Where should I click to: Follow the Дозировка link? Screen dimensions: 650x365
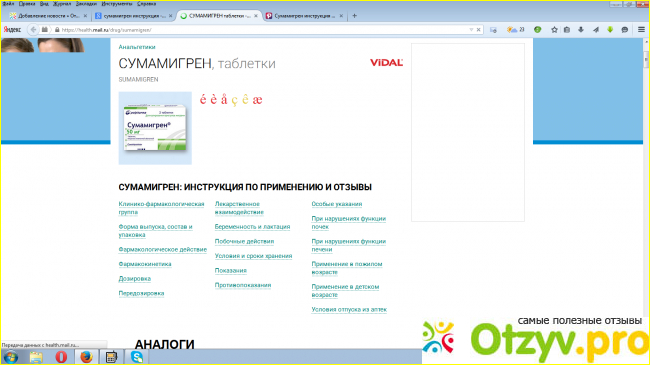click(x=135, y=279)
